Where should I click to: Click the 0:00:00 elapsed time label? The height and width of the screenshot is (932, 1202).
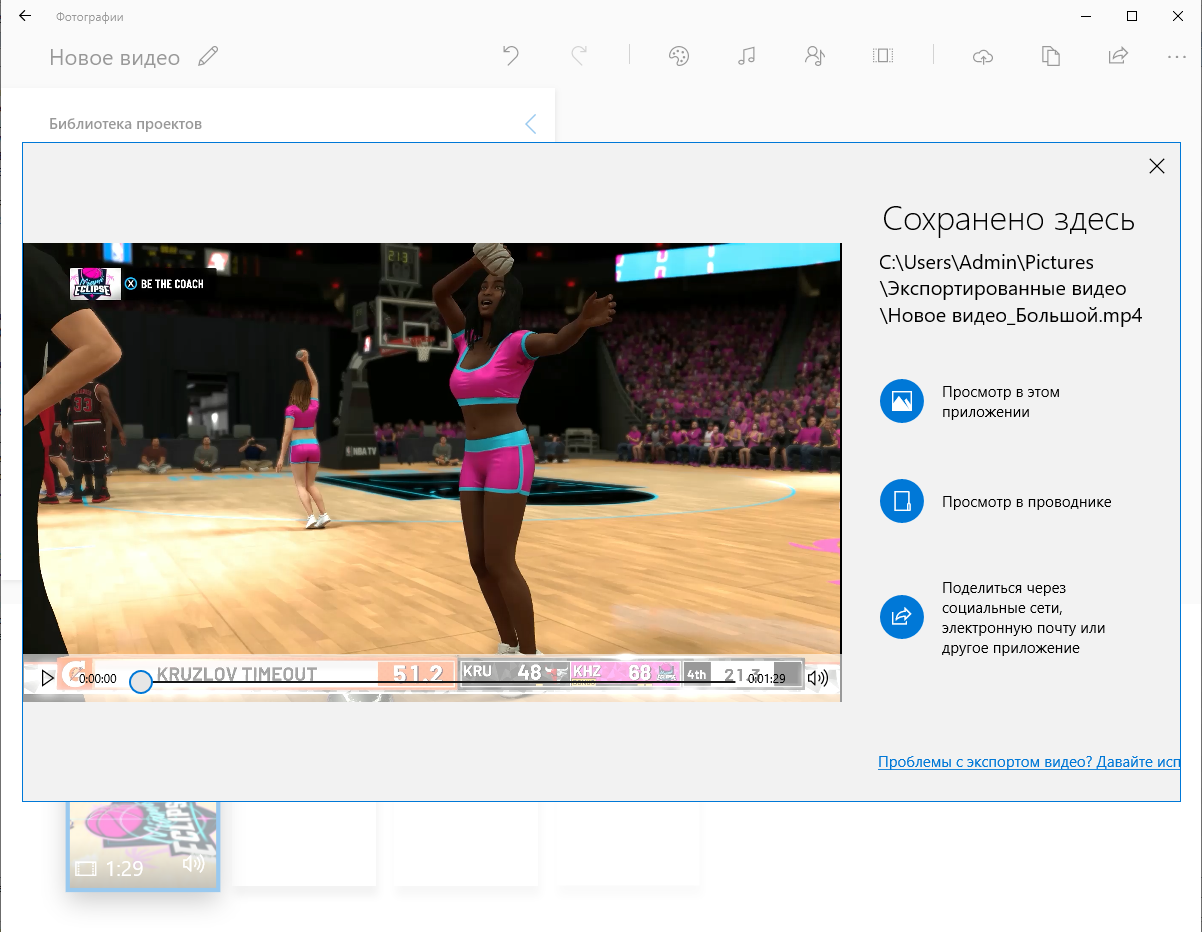pyautogui.click(x=98, y=678)
